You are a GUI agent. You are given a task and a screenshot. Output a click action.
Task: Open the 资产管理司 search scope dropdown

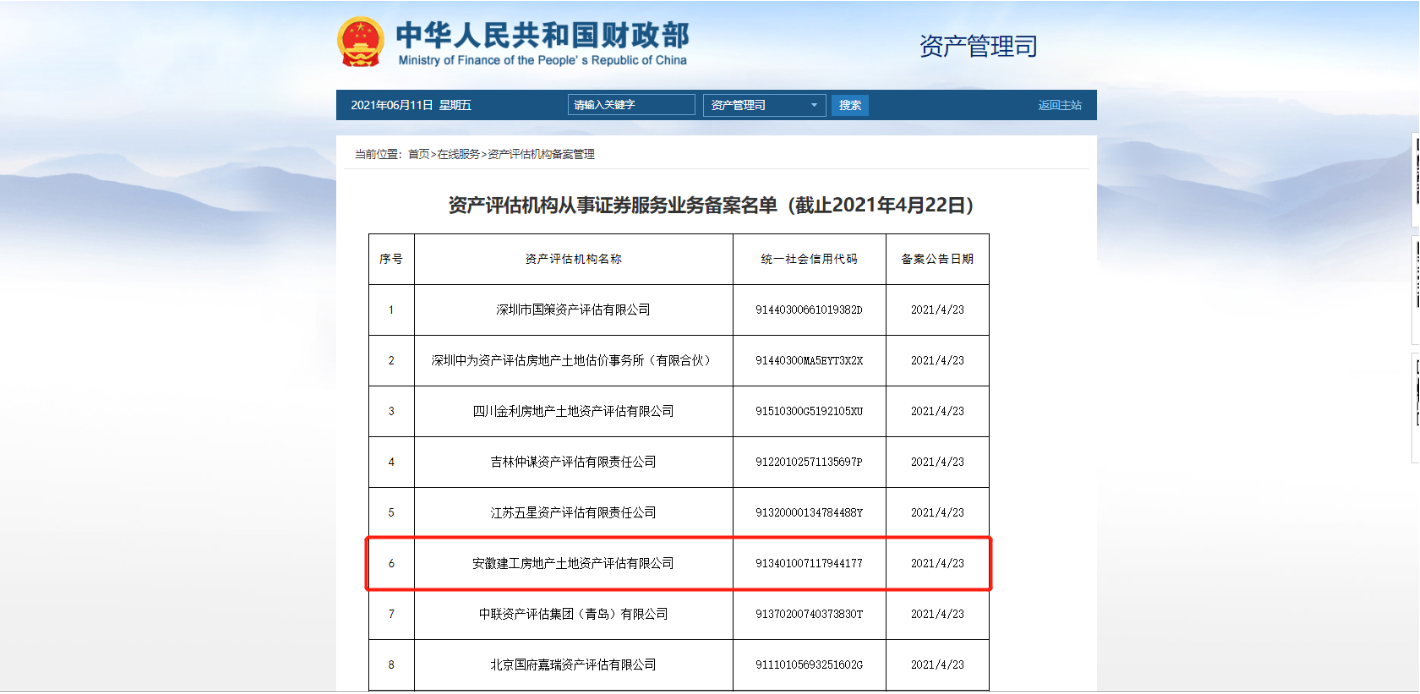764,105
